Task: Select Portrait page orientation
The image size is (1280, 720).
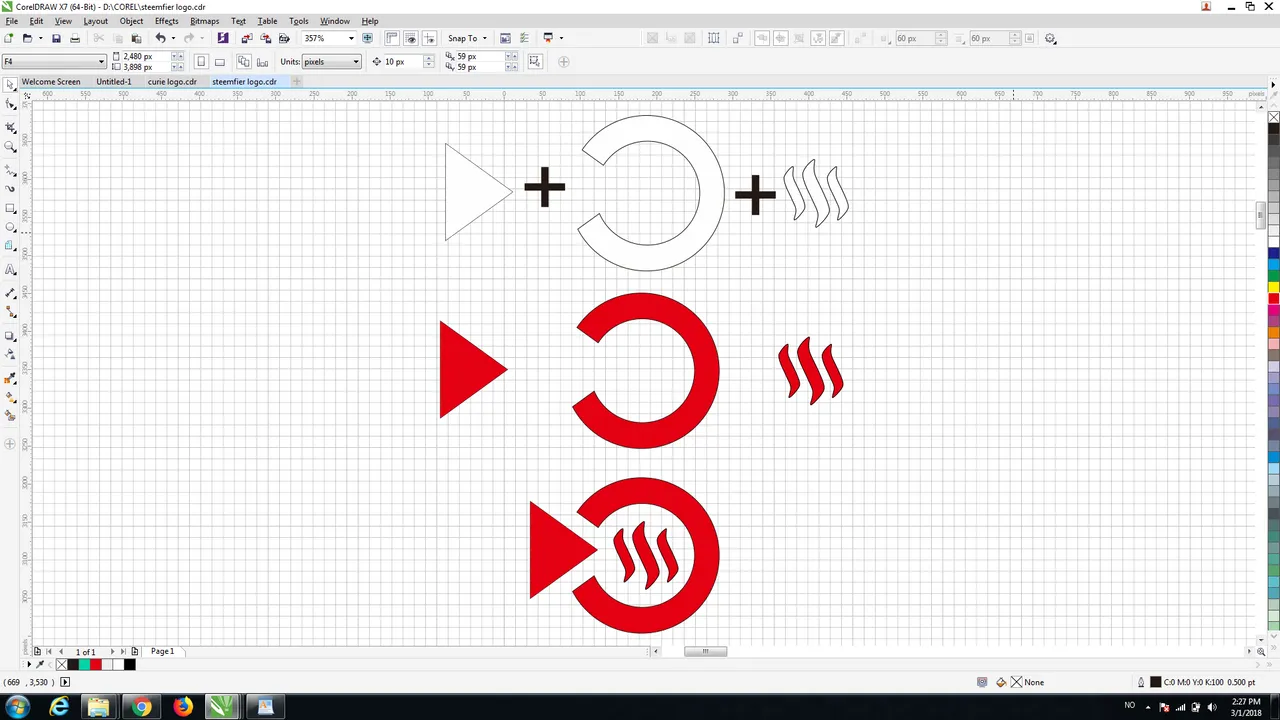Action: click(201, 62)
